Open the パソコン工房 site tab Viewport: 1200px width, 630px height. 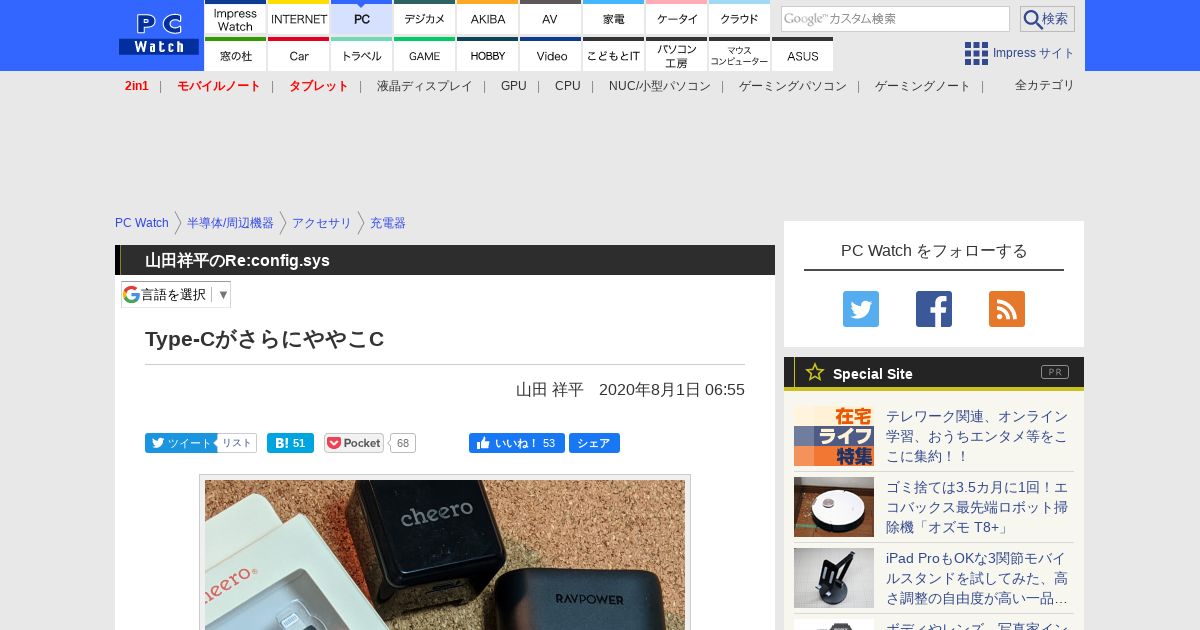tap(677, 54)
